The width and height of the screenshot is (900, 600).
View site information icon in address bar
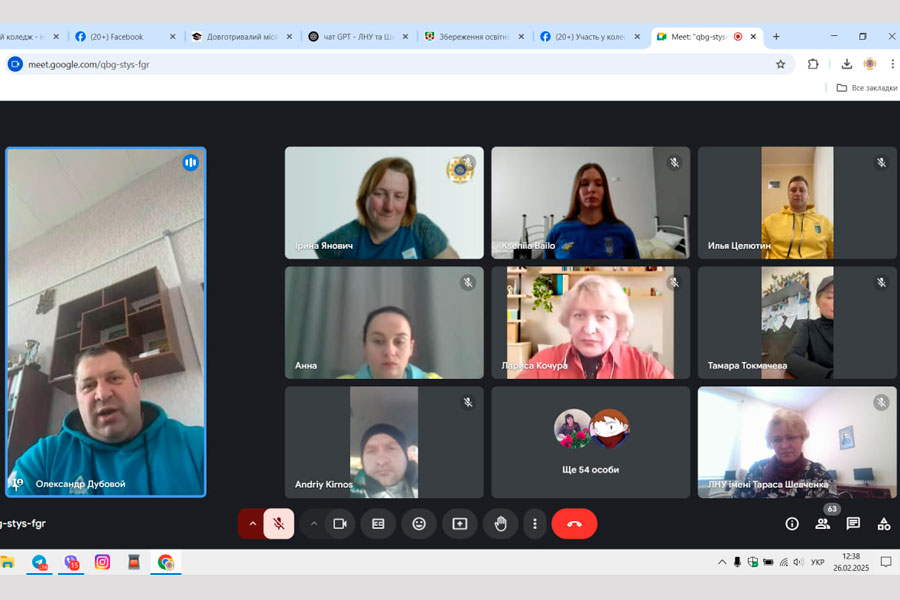point(15,64)
